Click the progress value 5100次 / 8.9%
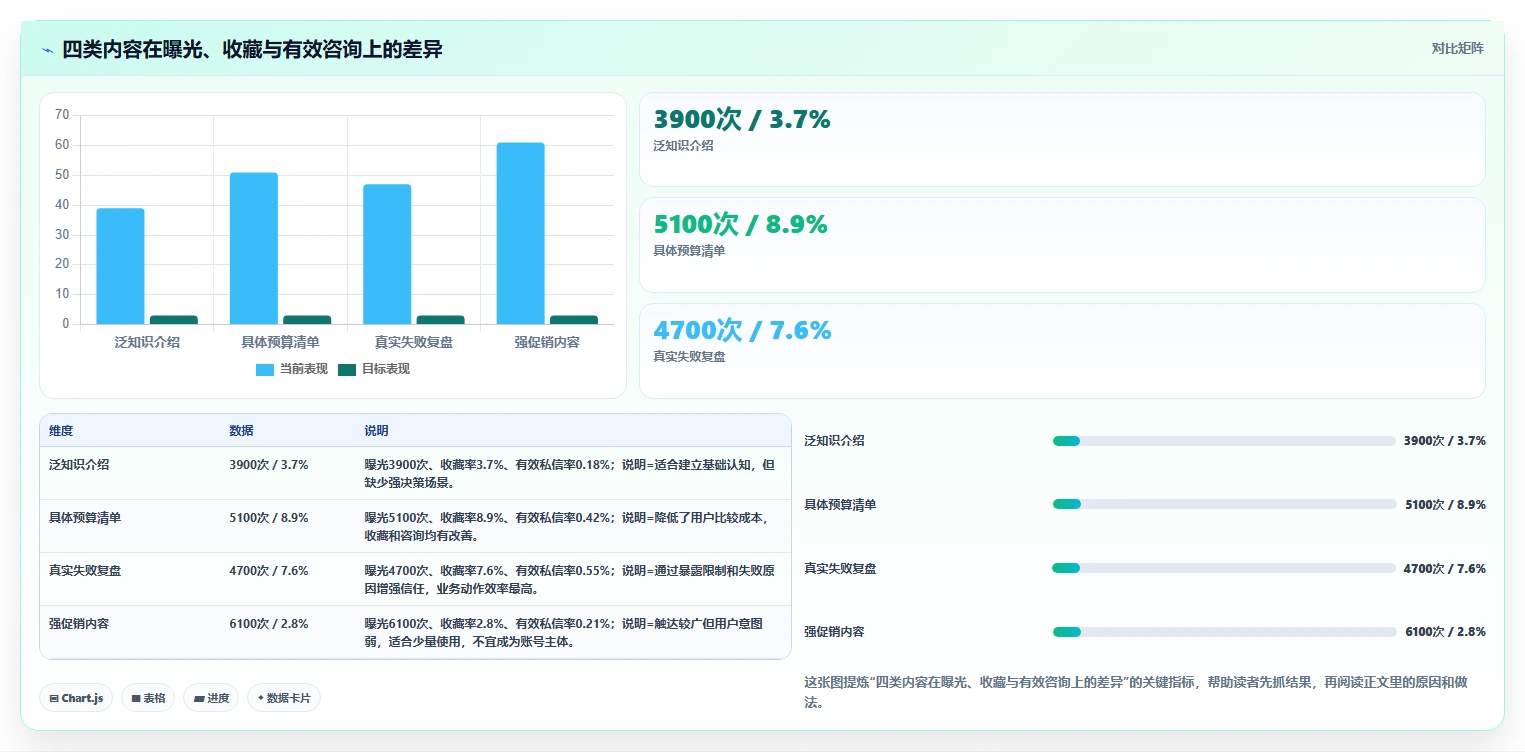 (x=1445, y=505)
